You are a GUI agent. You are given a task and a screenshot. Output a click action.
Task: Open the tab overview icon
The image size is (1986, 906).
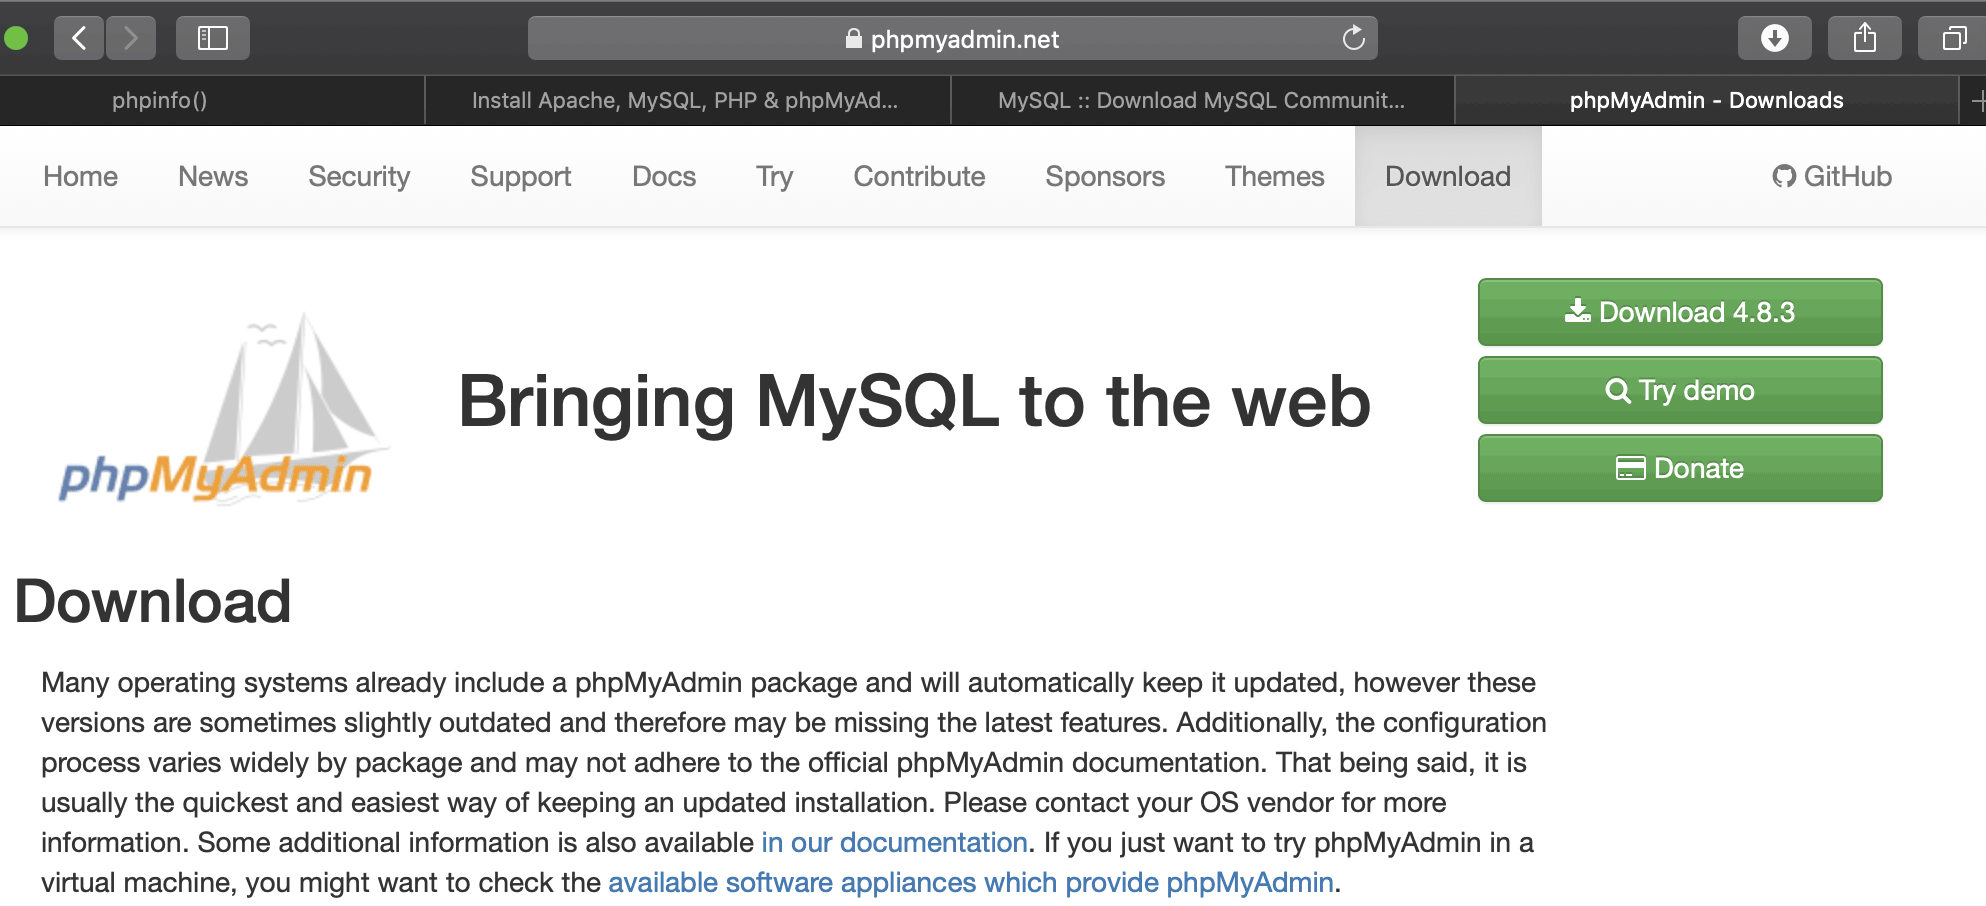coord(1952,38)
